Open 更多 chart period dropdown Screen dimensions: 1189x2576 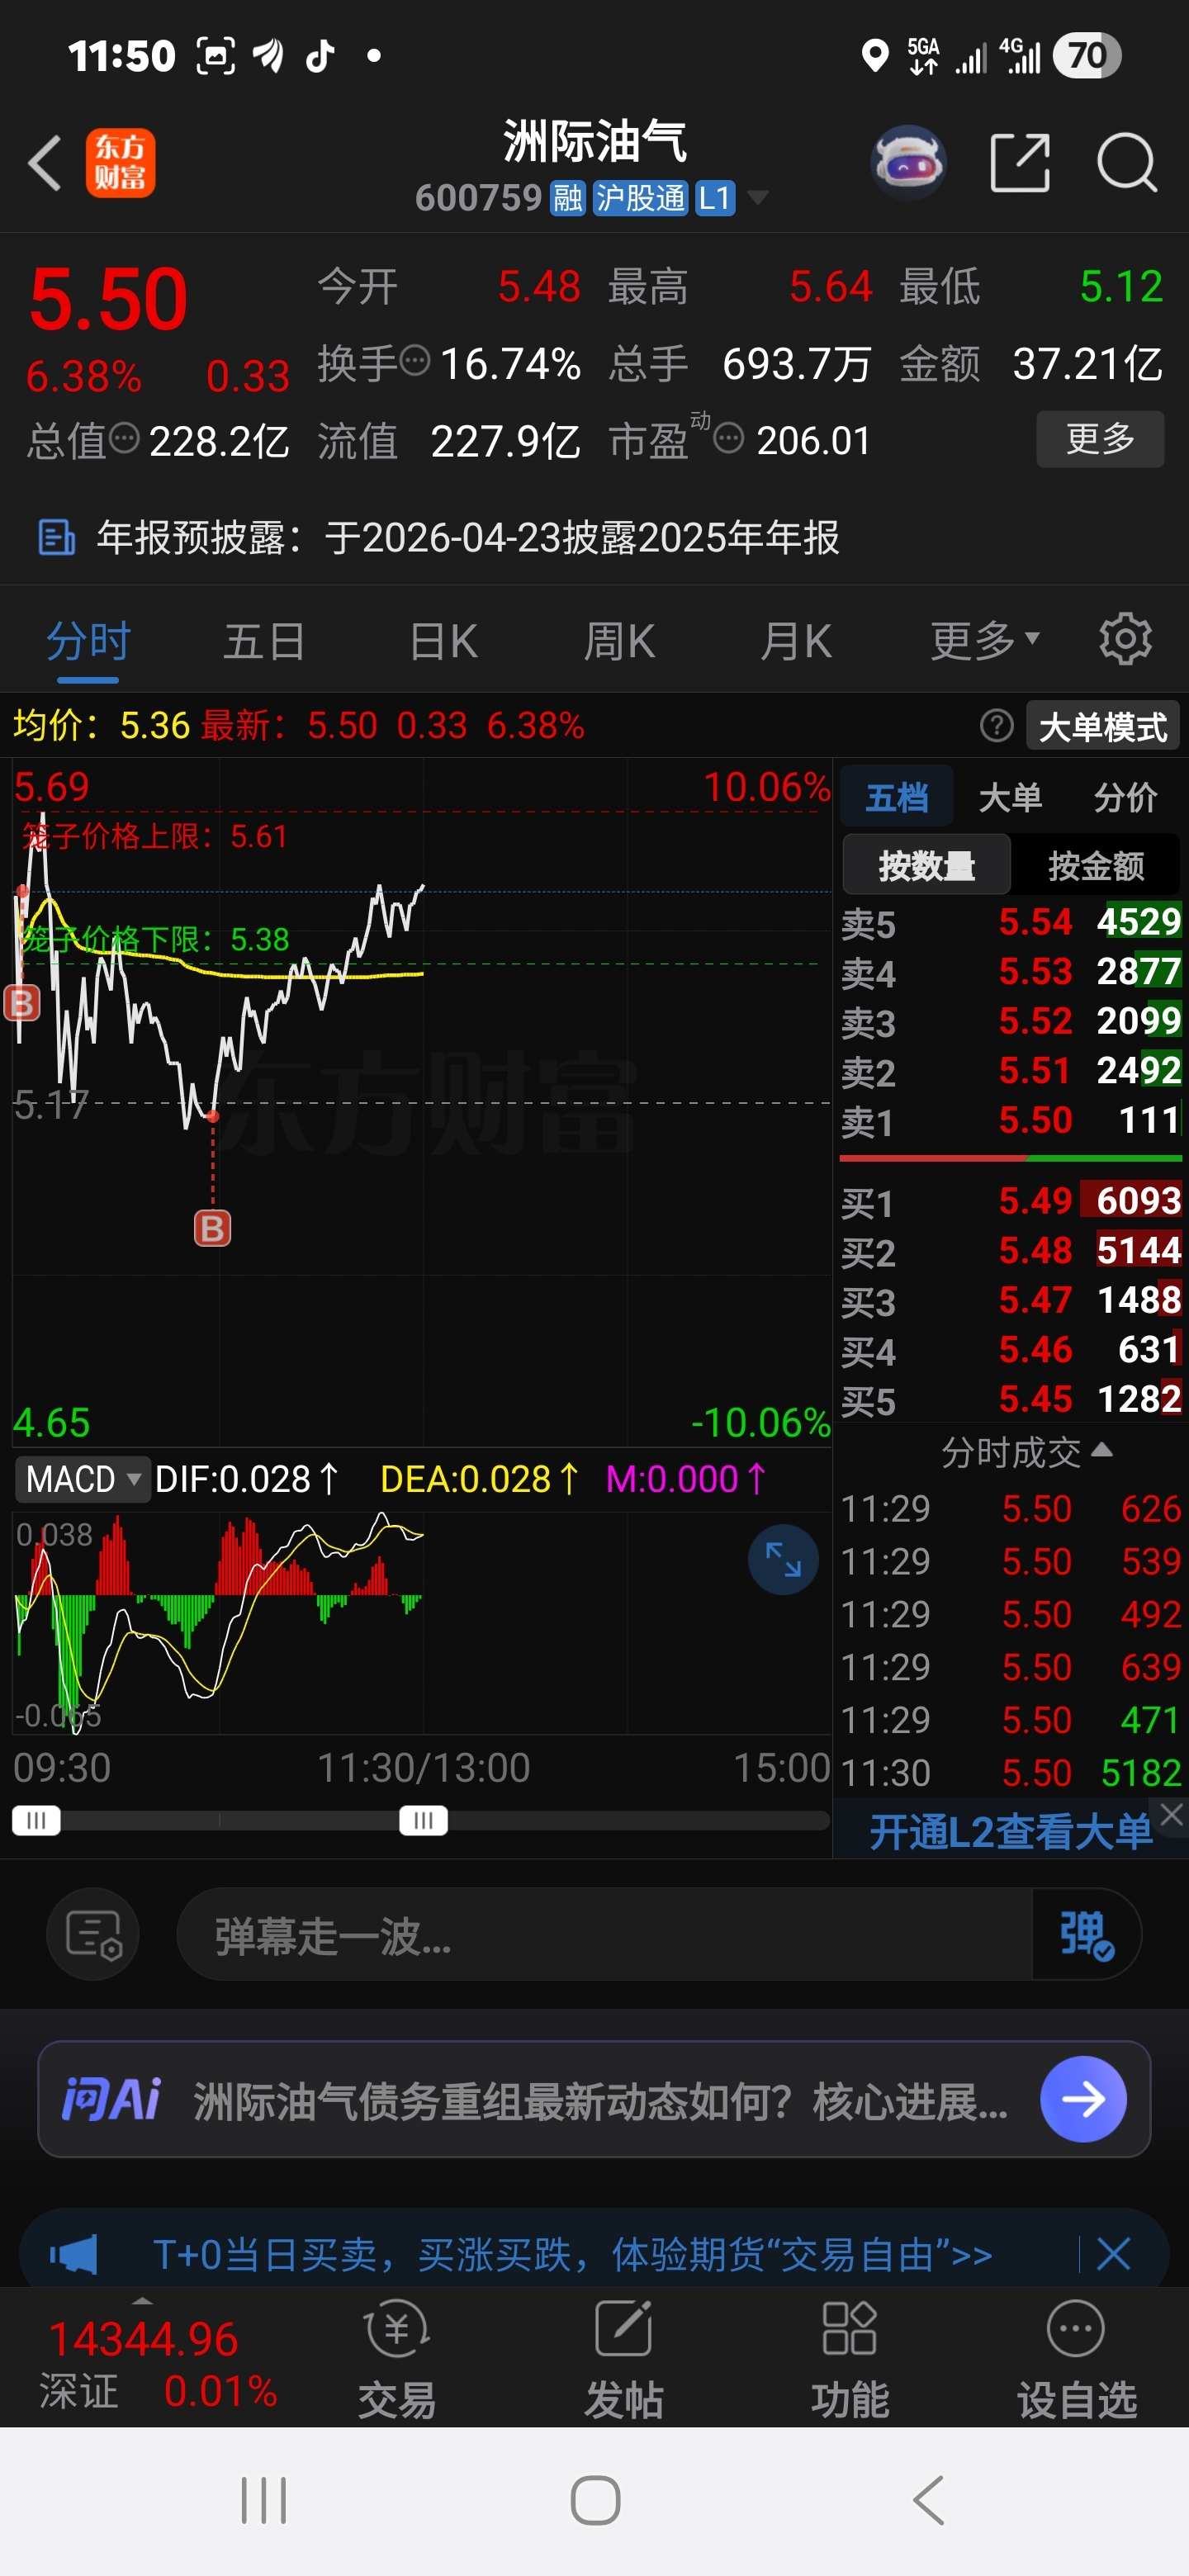[985, 639]
